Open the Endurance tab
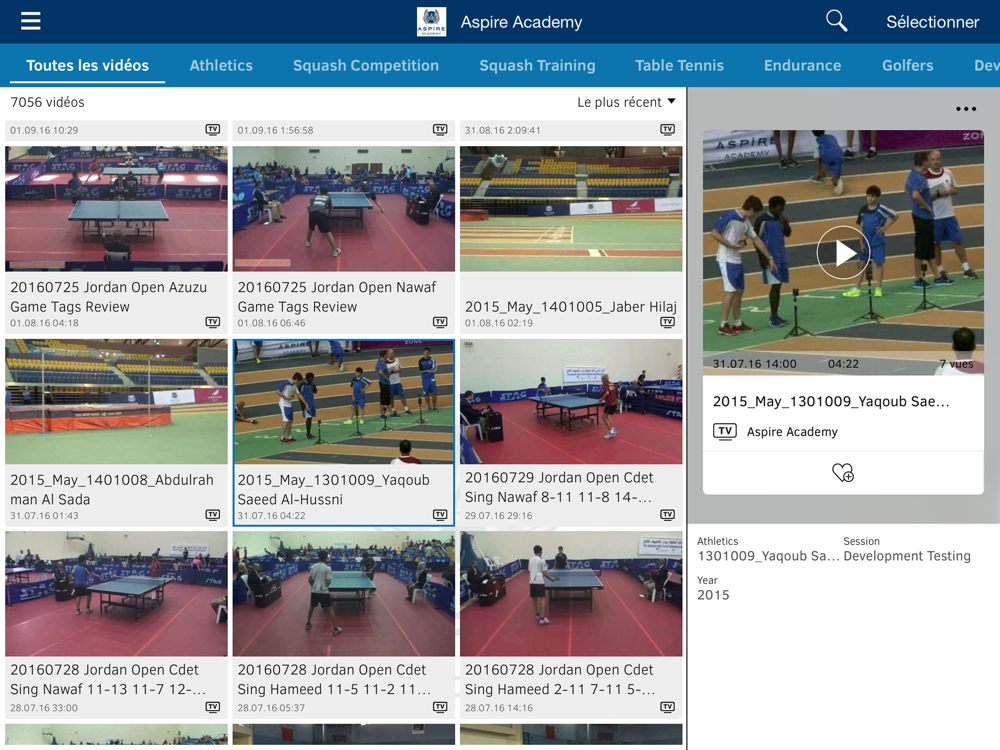 [x=802, y=65]
